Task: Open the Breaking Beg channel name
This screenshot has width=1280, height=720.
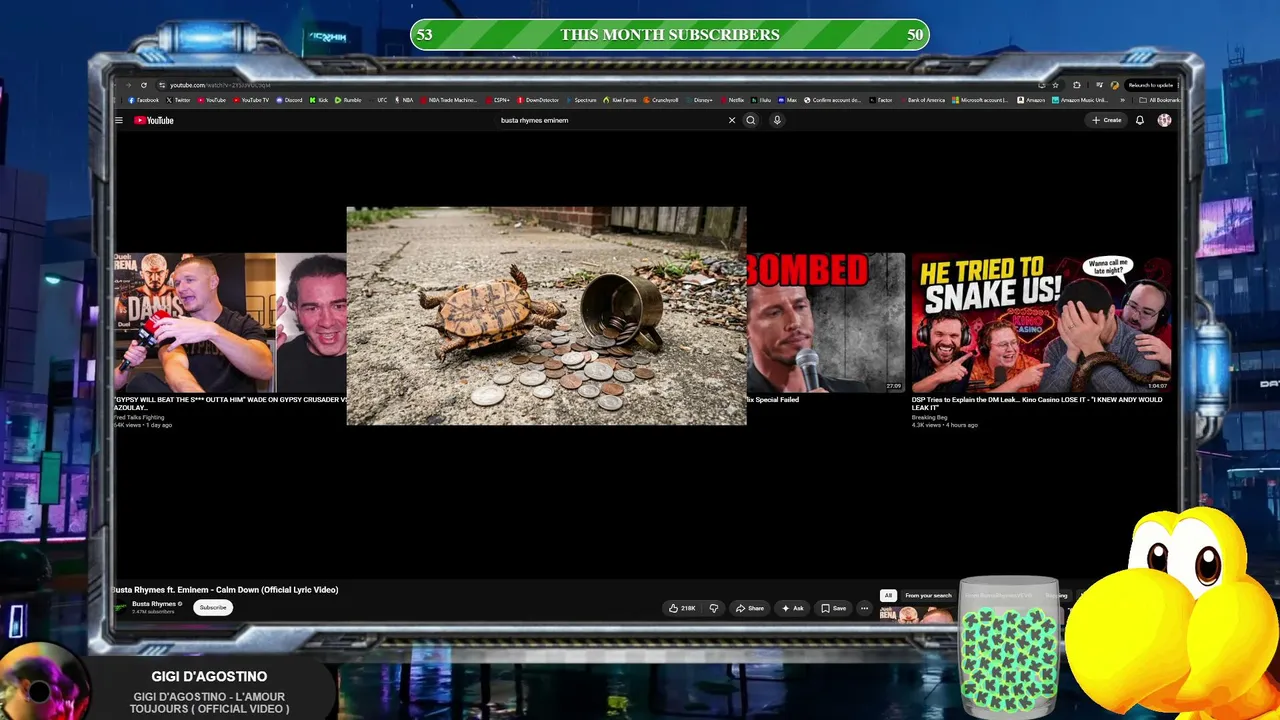Action: [x=929, y=417]
